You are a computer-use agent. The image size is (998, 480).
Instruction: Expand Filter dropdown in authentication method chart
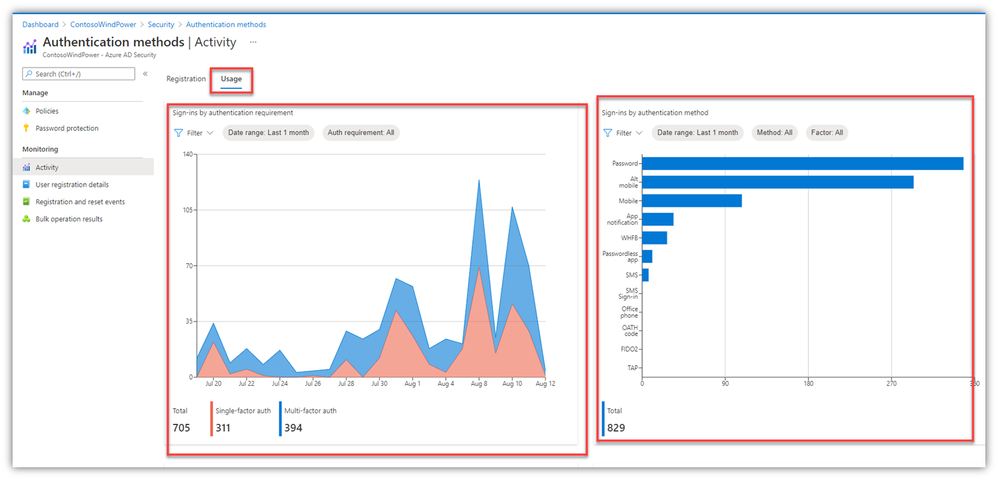(x=622, y=133)
